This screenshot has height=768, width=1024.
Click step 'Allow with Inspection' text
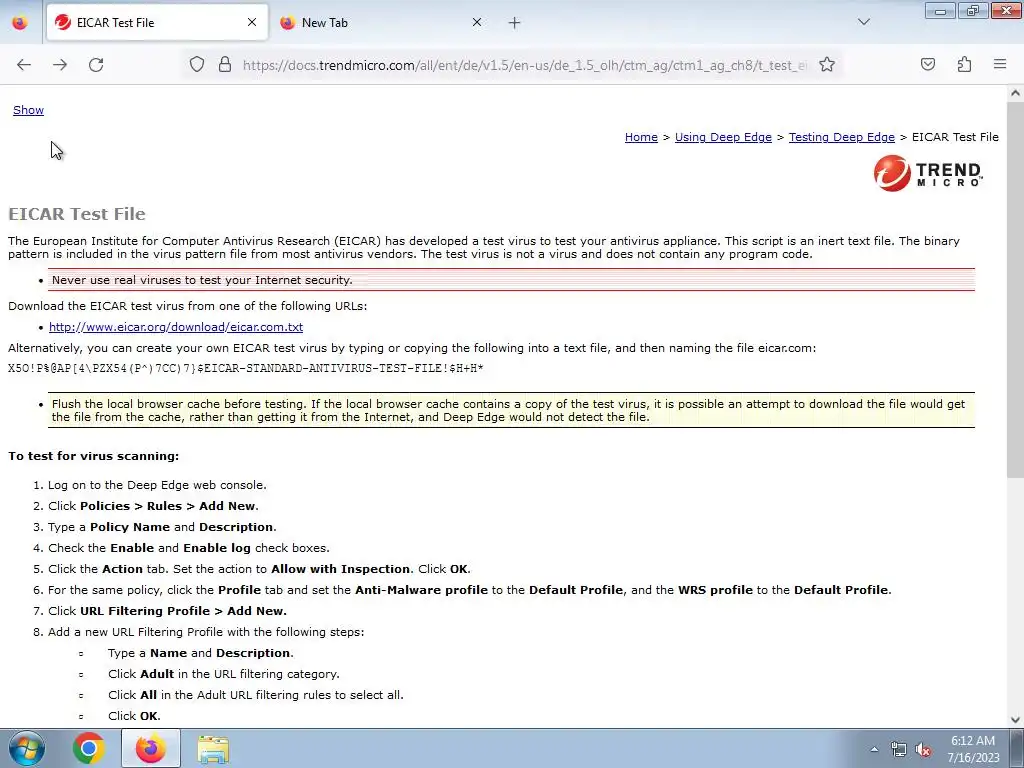[x=340, y=569]
